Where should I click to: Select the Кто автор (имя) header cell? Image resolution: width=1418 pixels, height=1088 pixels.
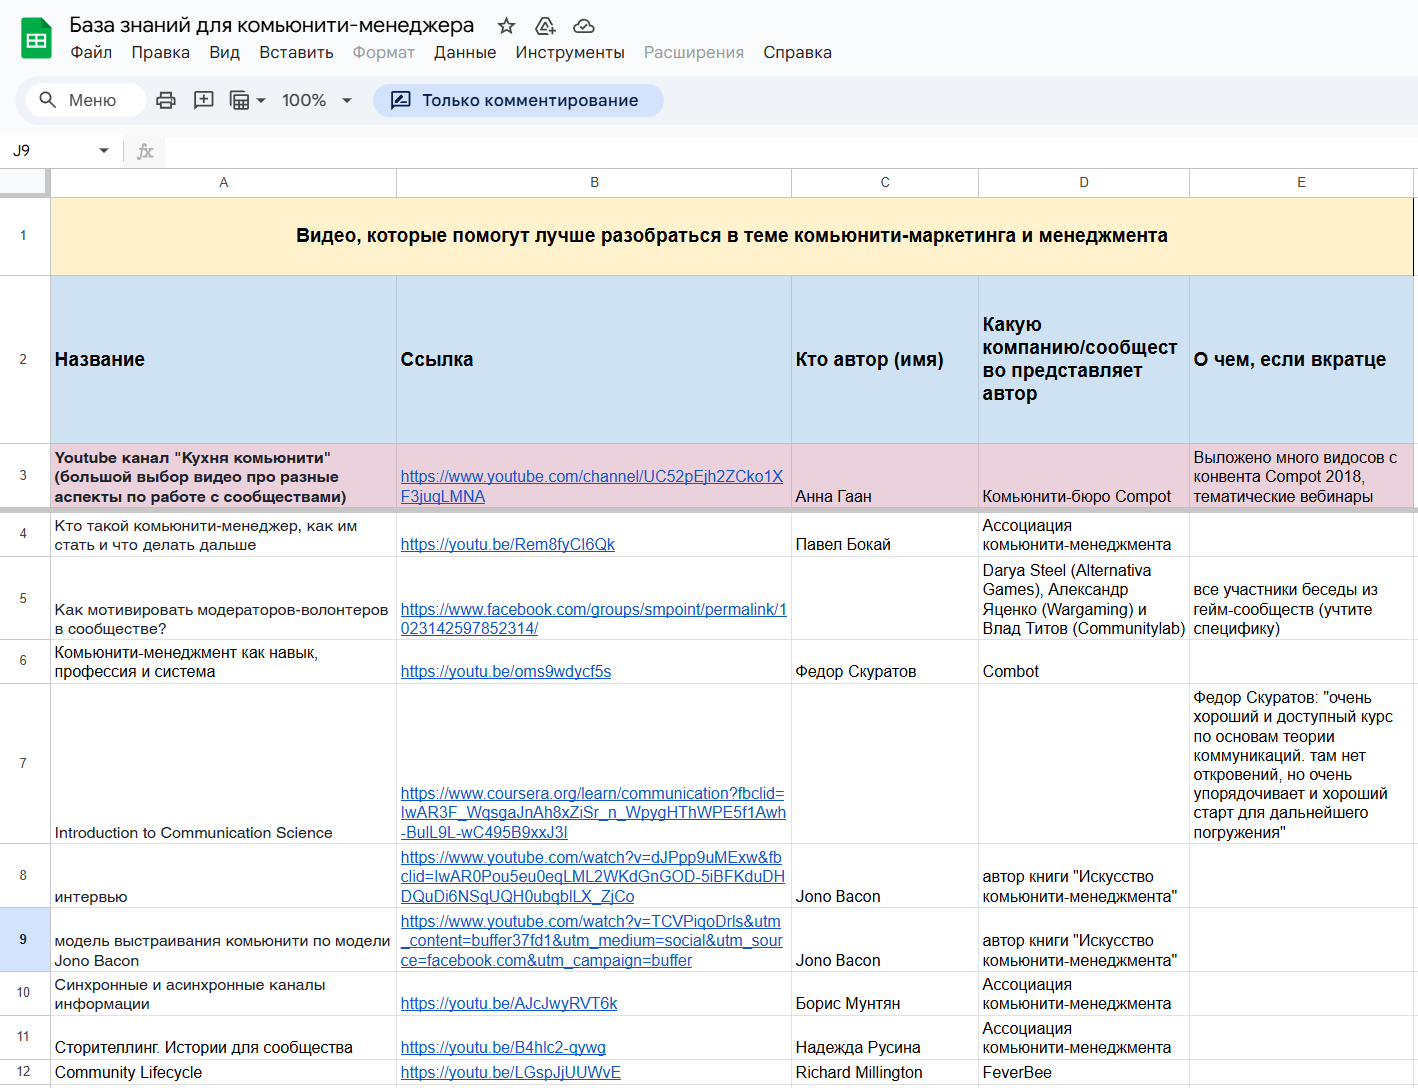click(885, 359)
